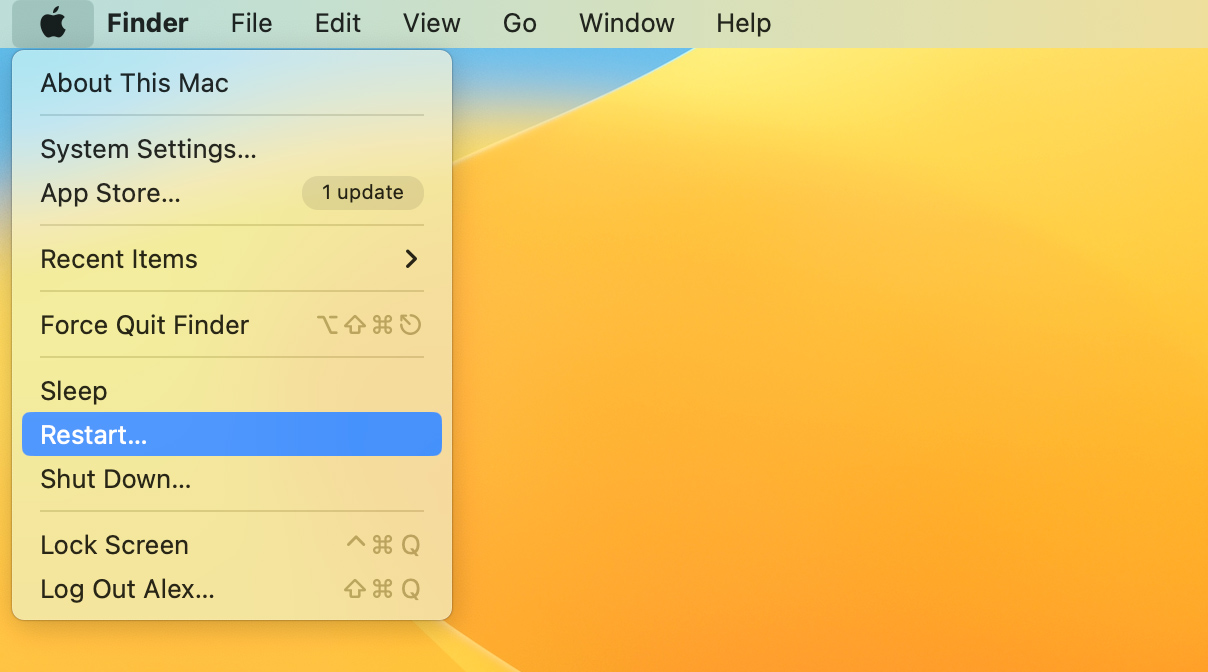Choose About This Mac
The image size is (1208, 672).
pos(232,83)
